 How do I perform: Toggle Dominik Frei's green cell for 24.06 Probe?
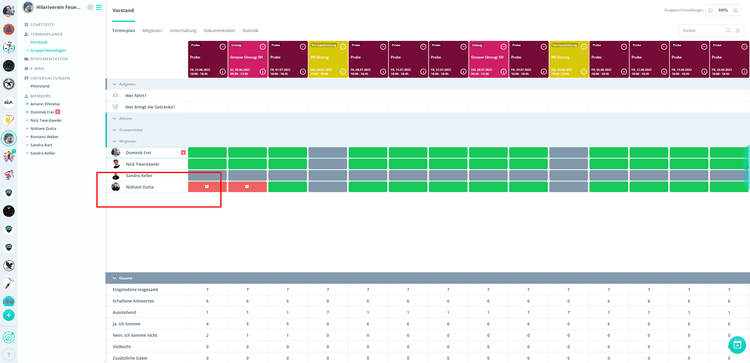(208, 153)
